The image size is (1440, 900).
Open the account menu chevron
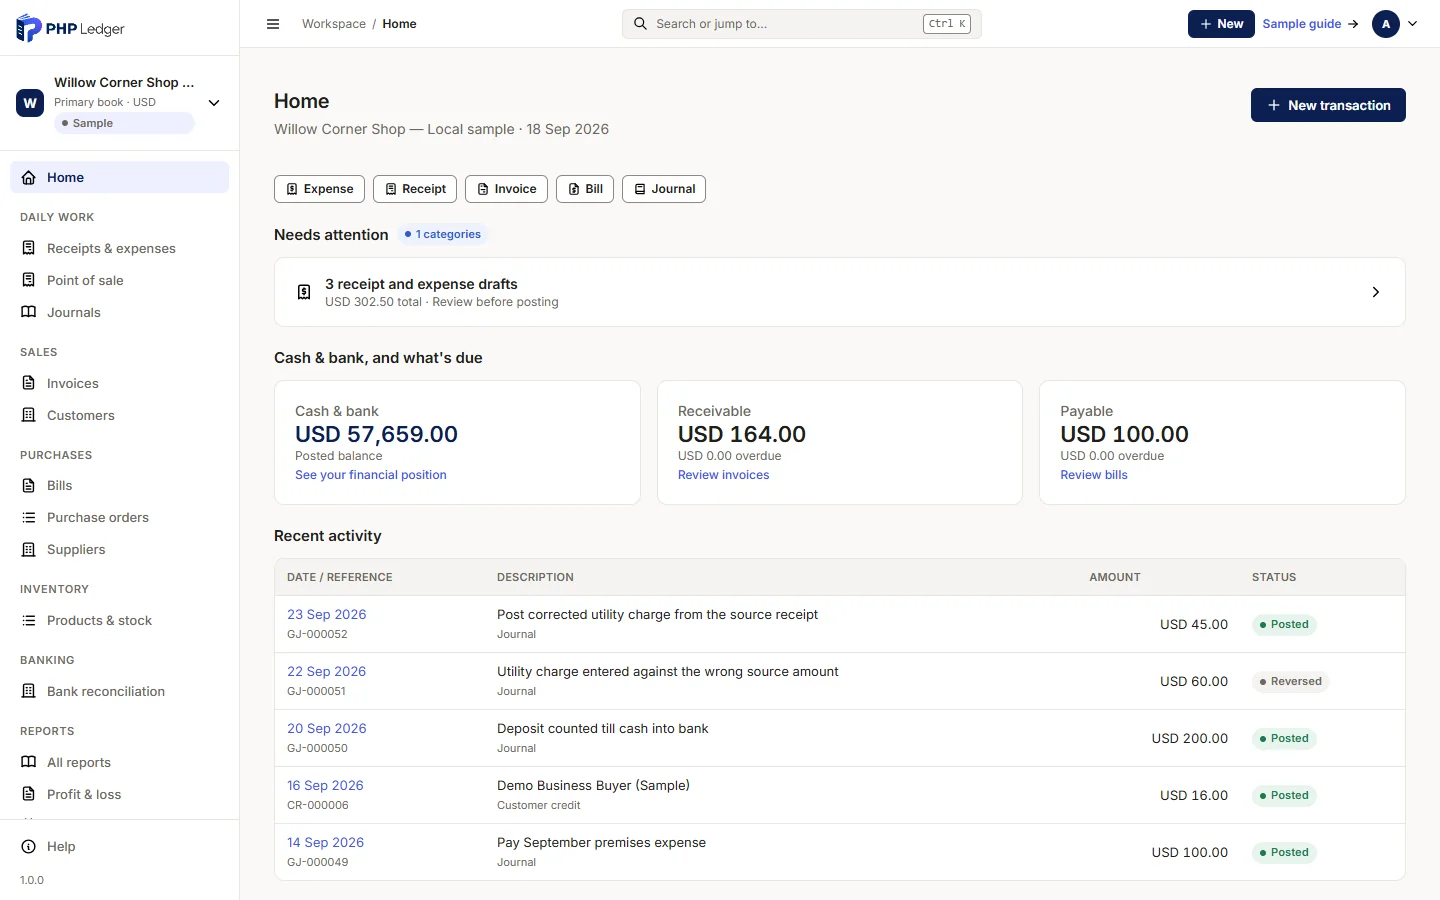point(1412,24)
